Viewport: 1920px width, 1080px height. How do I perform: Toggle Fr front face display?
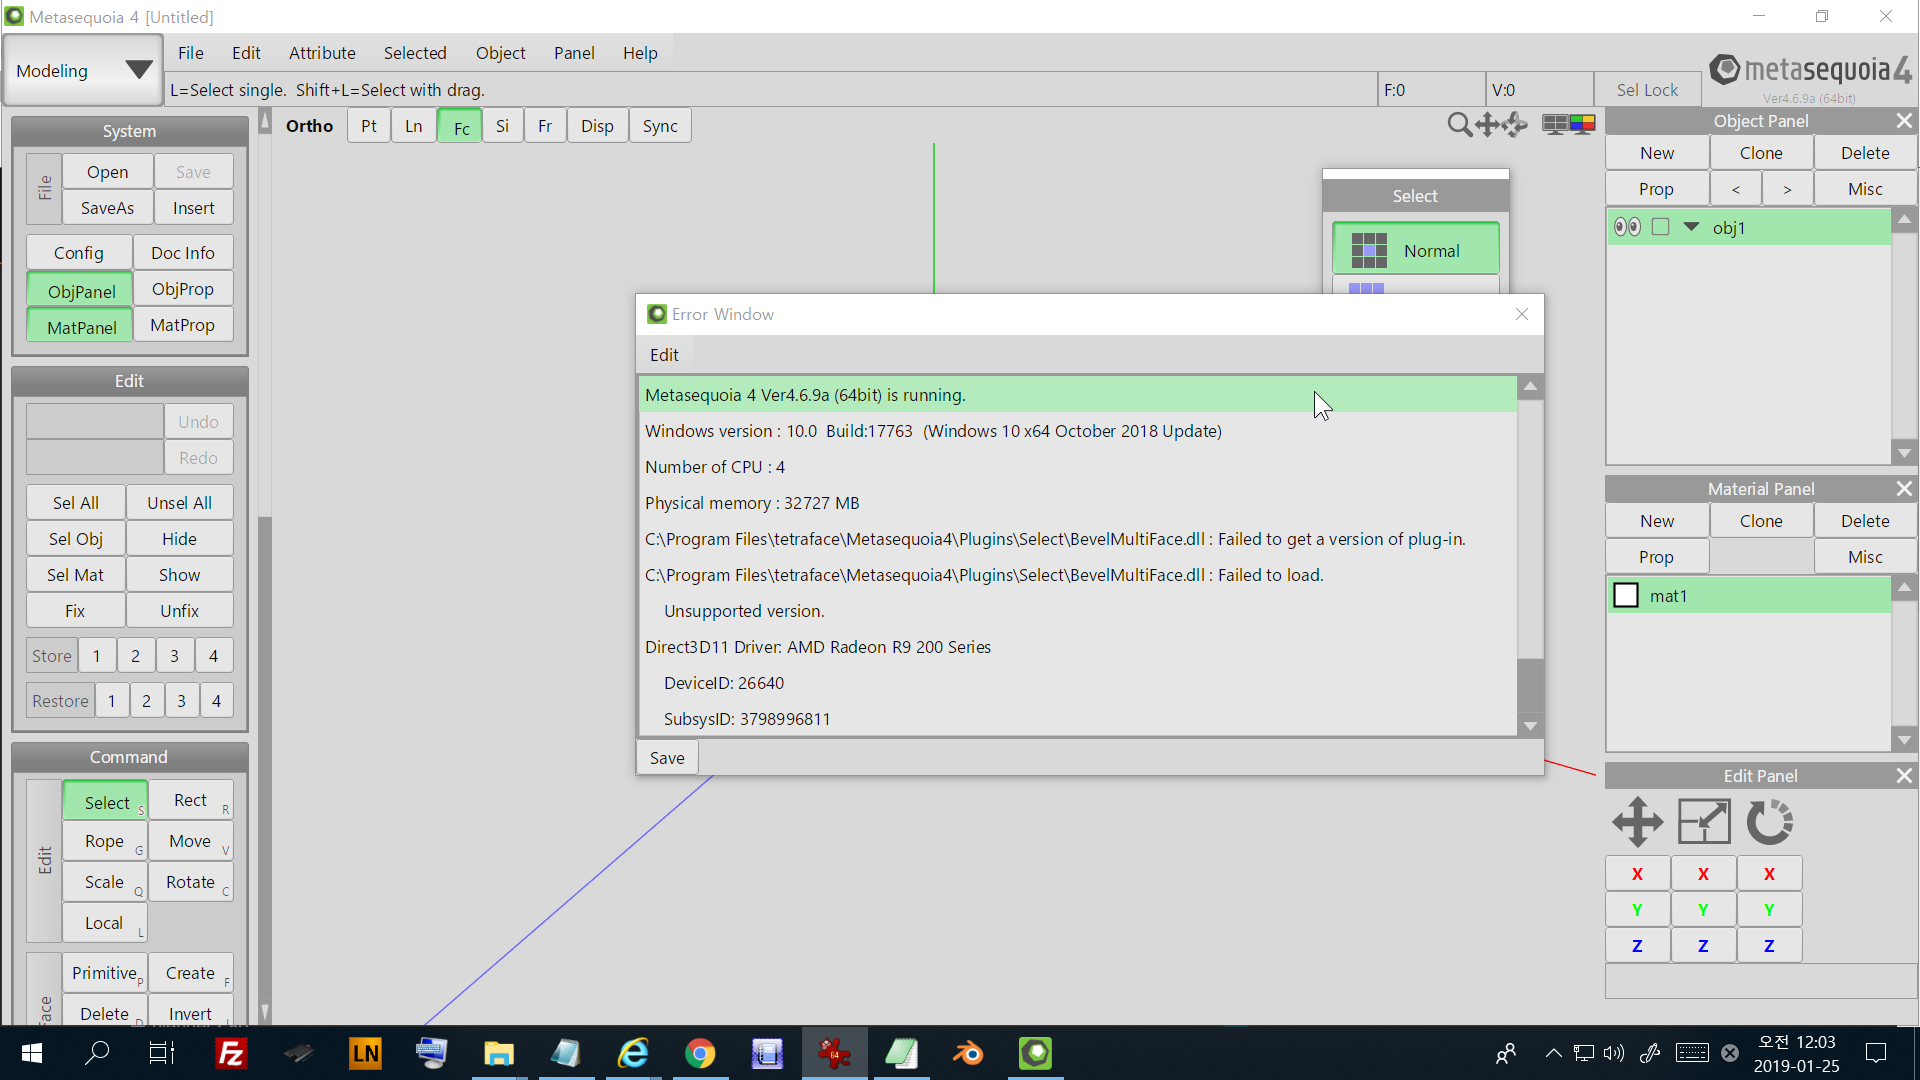545,126
